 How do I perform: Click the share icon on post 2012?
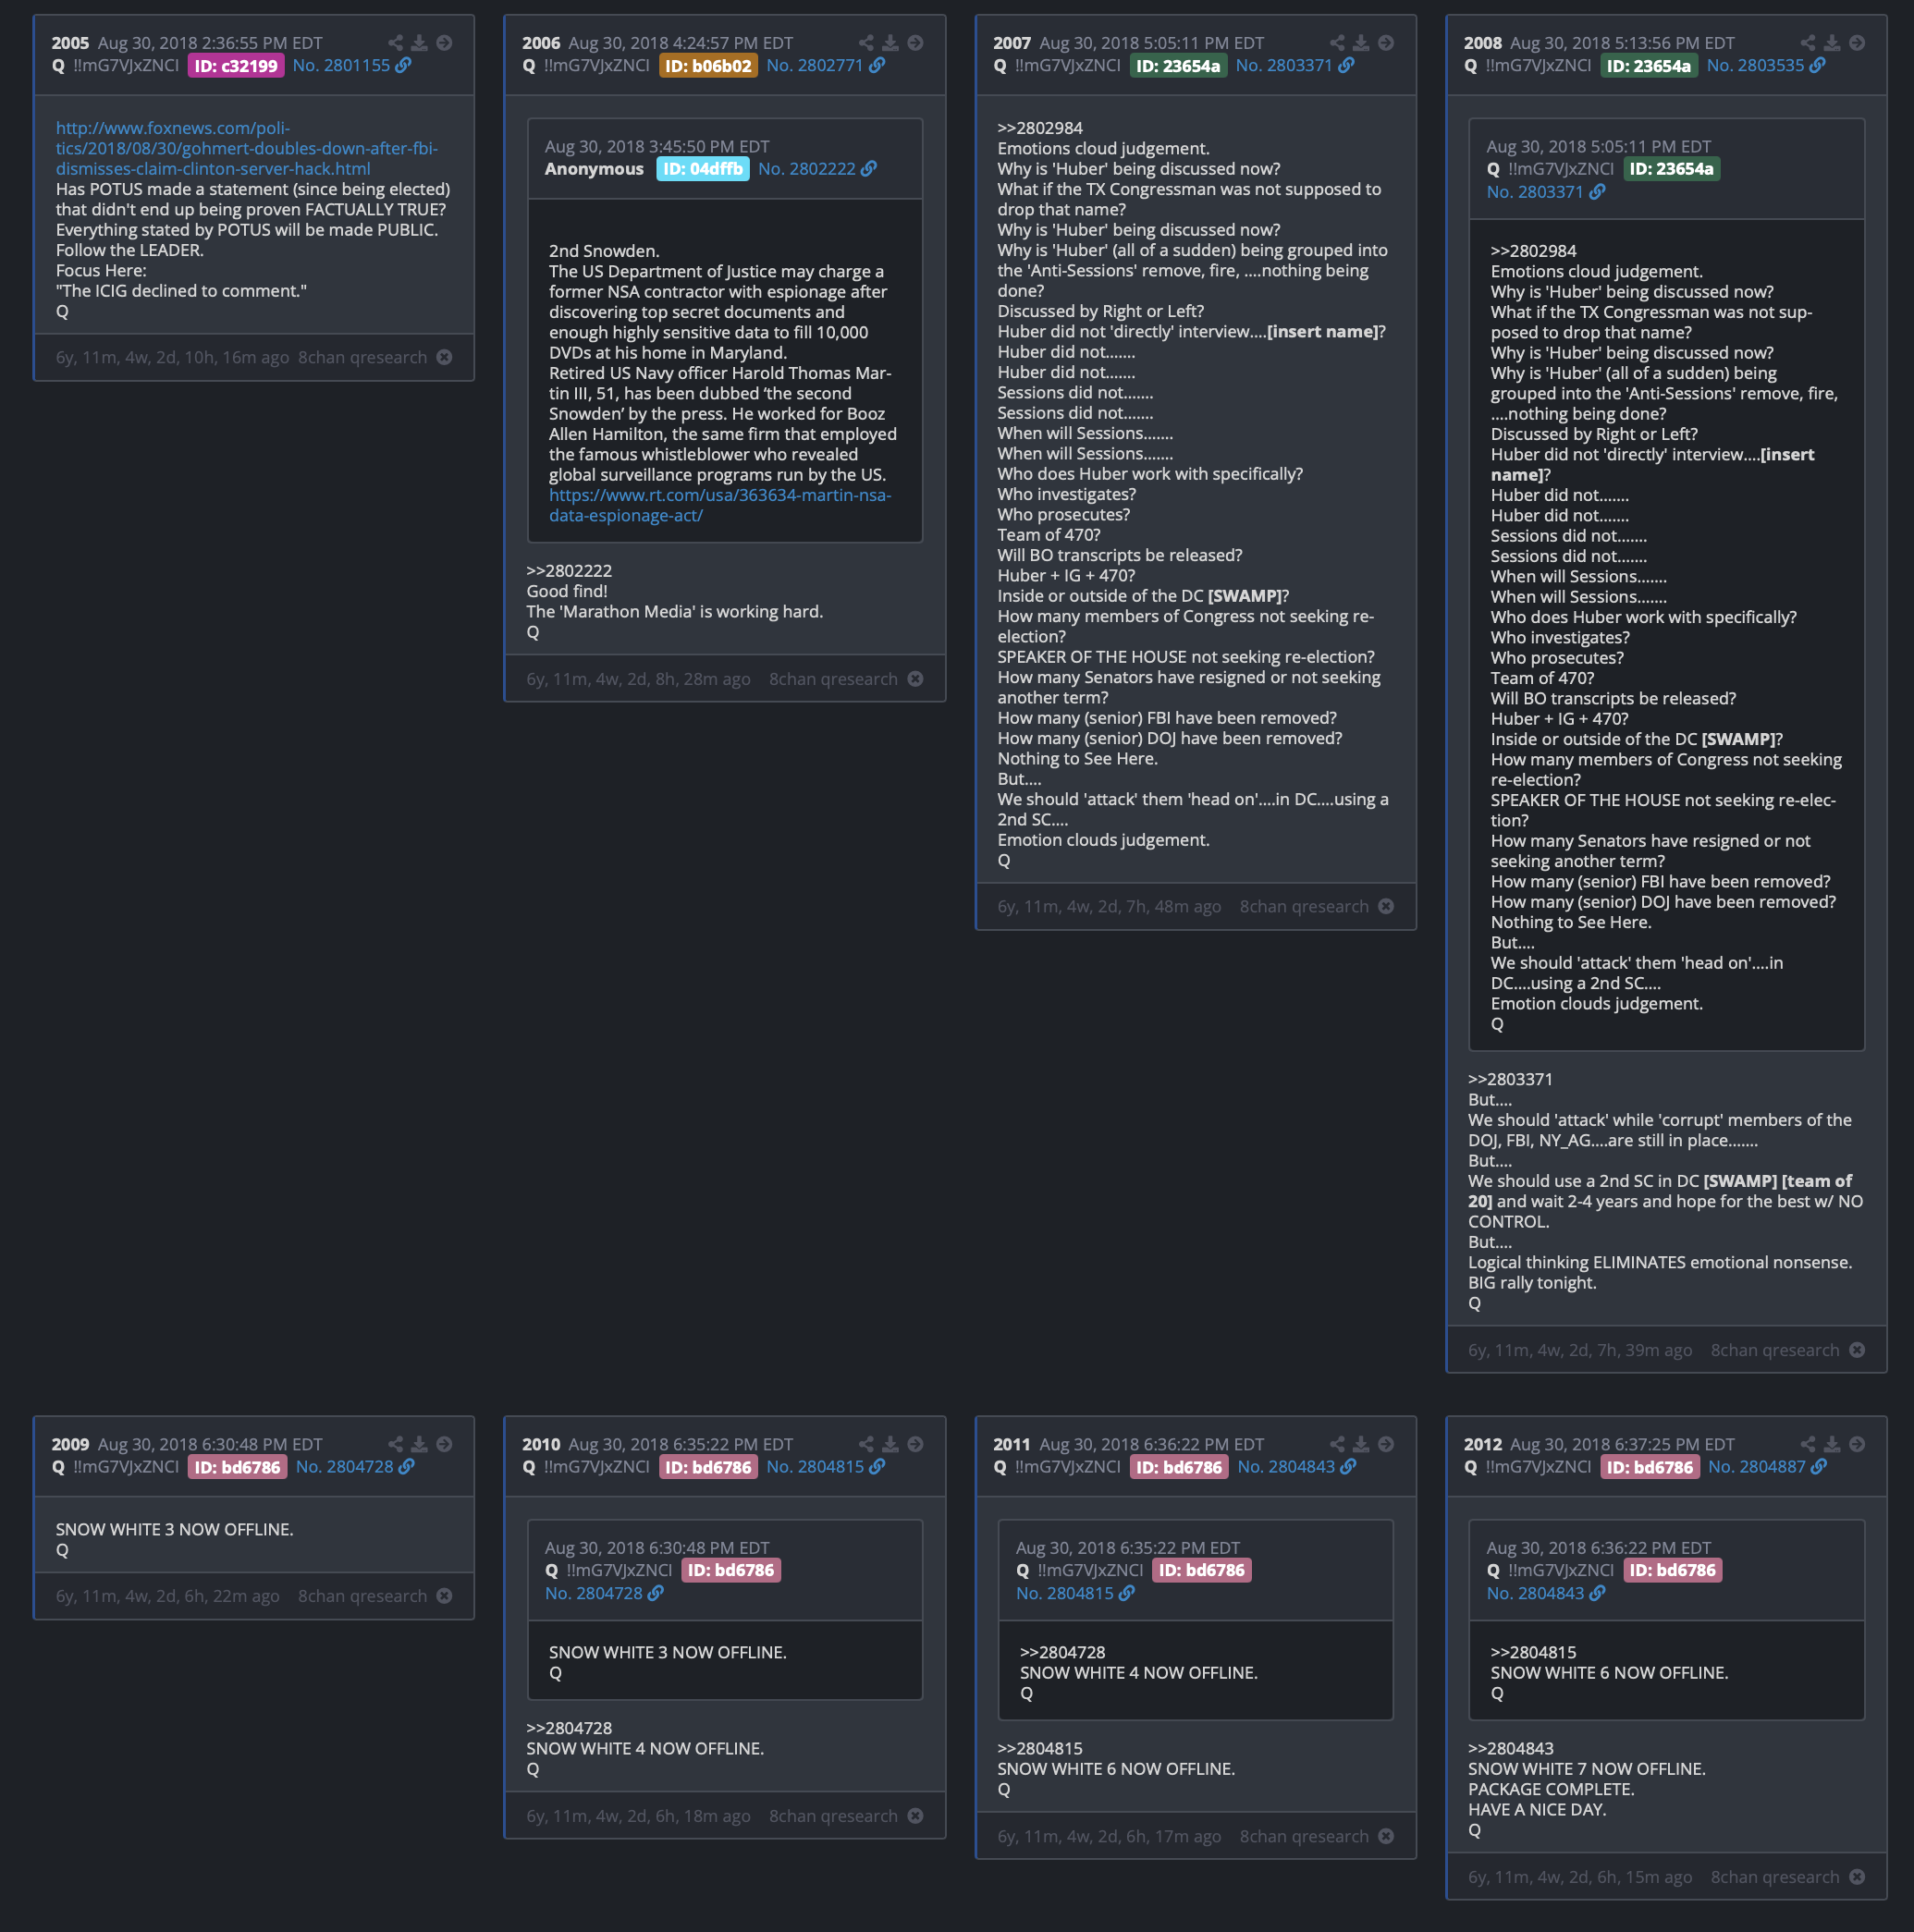pos(1808,1444)
